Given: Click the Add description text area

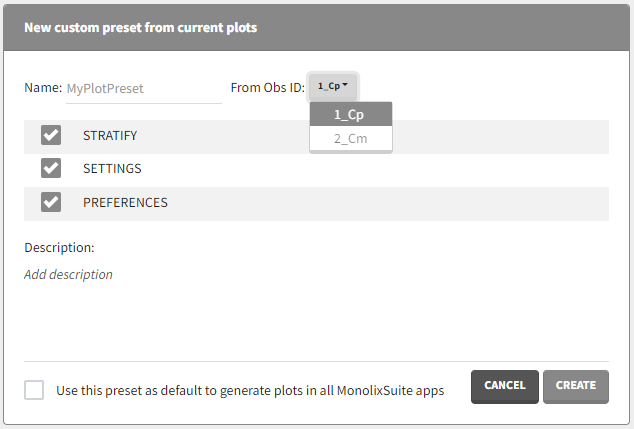Looking at the screenshot, I should pos(69,274).
